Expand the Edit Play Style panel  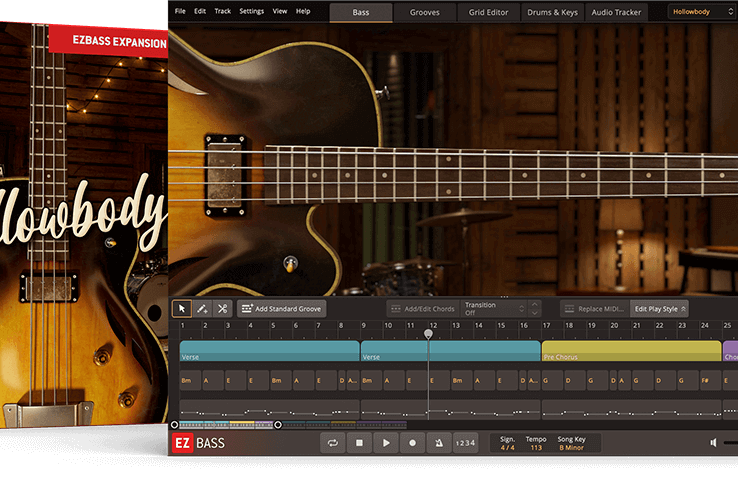pyautogui.click(x=659, y=309)
